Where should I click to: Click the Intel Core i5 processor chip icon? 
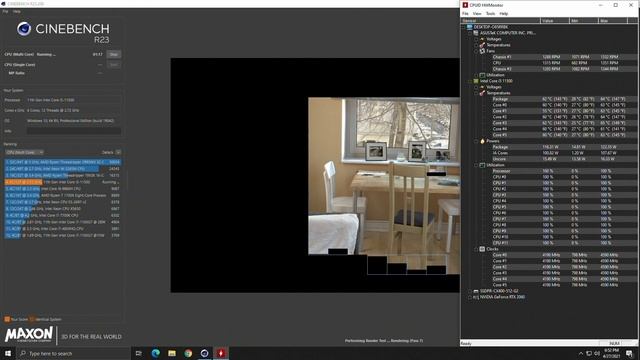476,81
